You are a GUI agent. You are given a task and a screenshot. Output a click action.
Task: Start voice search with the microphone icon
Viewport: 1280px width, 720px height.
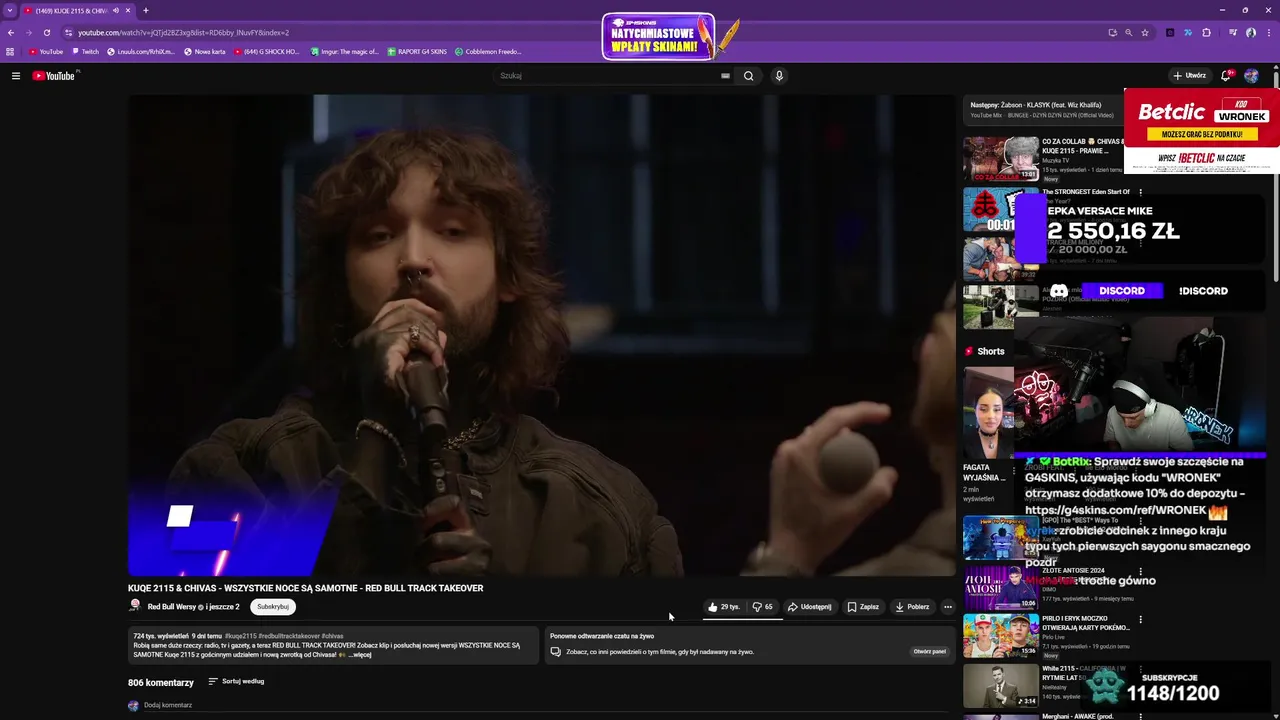point(779,76)
